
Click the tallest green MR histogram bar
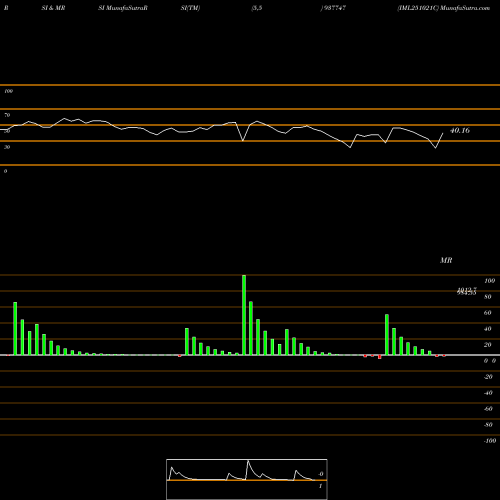point(244,315)
